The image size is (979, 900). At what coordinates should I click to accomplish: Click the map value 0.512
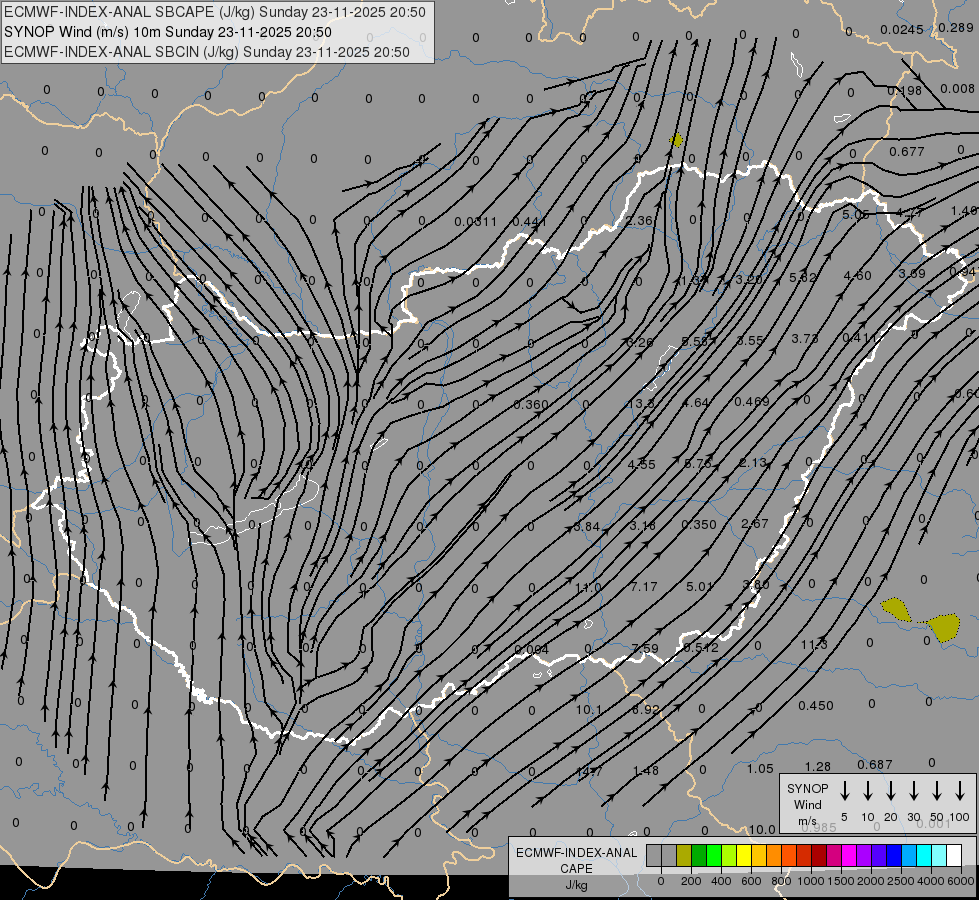(701, 648)
